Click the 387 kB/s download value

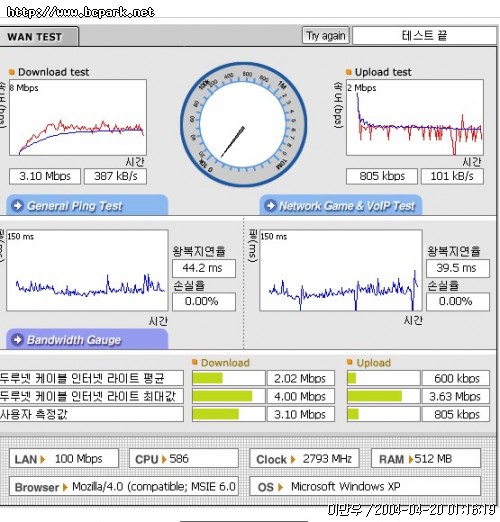point(115,176)
